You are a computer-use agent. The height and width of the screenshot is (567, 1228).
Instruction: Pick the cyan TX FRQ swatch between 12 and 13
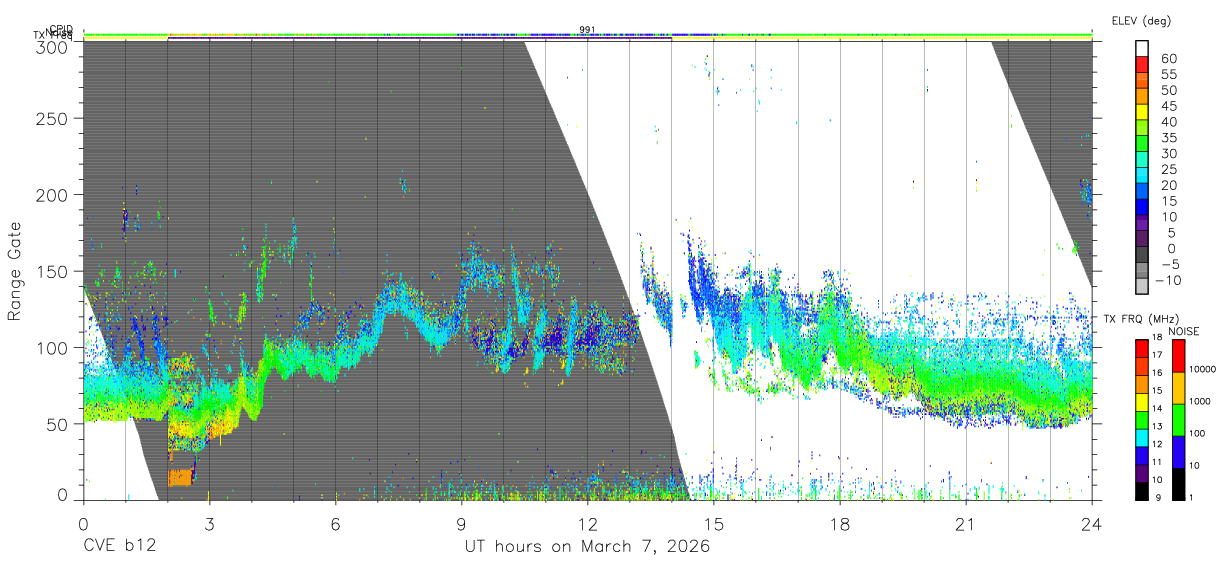click(x=1142, y=437)
